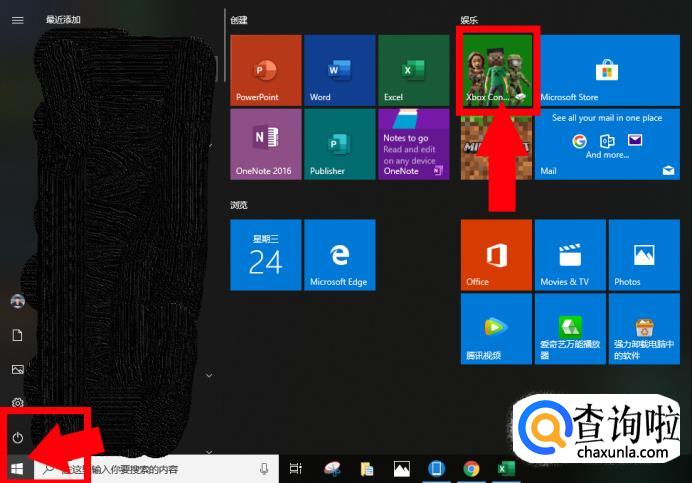692x483 pixels.
Task: Click the 浏览 group heading
Action: click(239, 205)
